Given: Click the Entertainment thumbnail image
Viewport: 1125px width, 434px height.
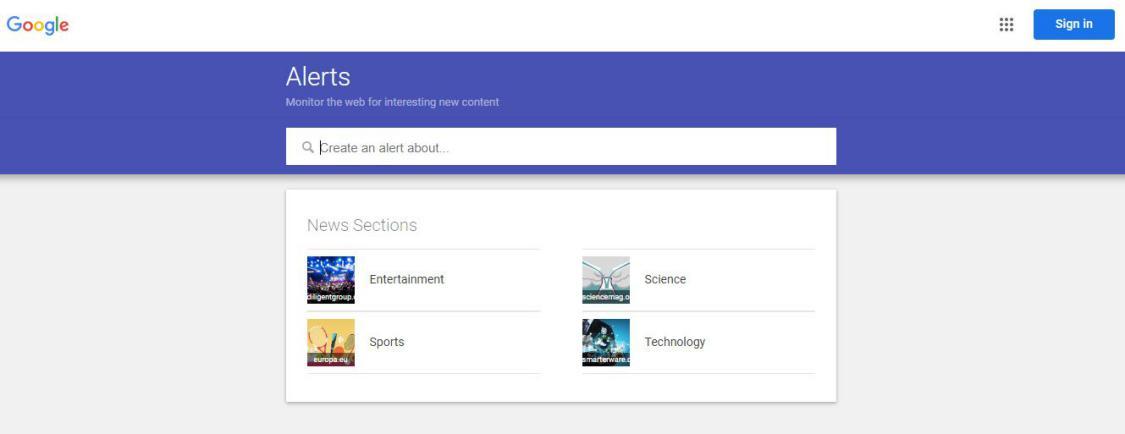Looking at the screenshot, I should 331,280.
